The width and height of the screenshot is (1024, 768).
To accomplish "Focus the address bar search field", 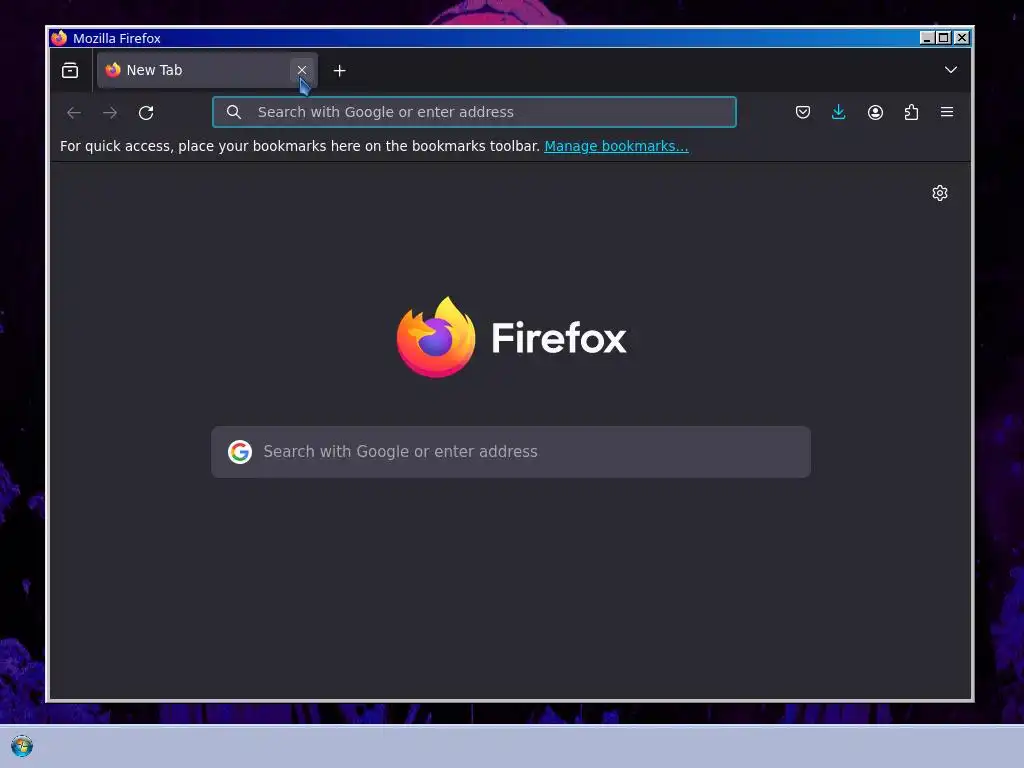I will coord(474,112).
